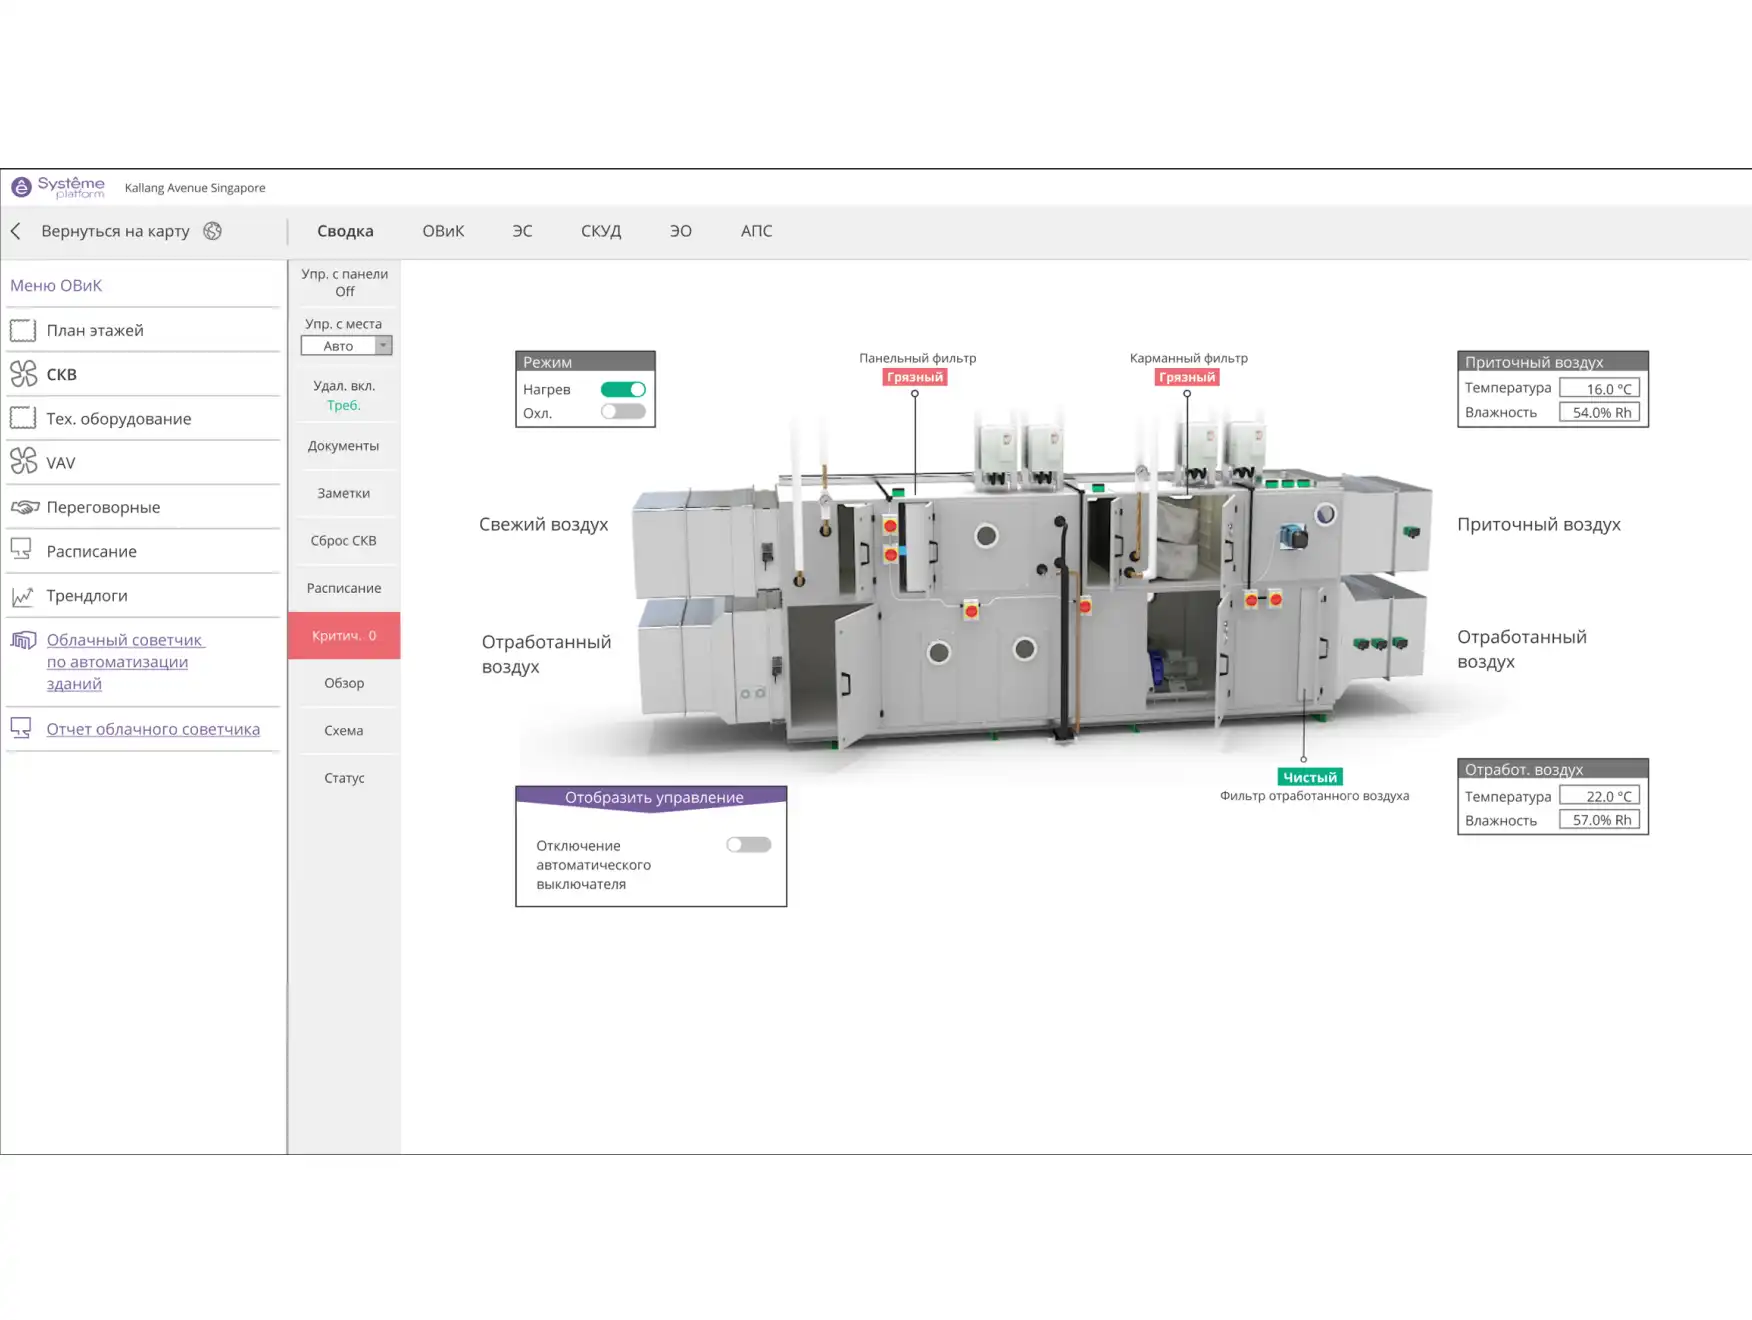Click the handshake icon for Переговорные
1752x1320 pixels.
(x=24, y=507)
